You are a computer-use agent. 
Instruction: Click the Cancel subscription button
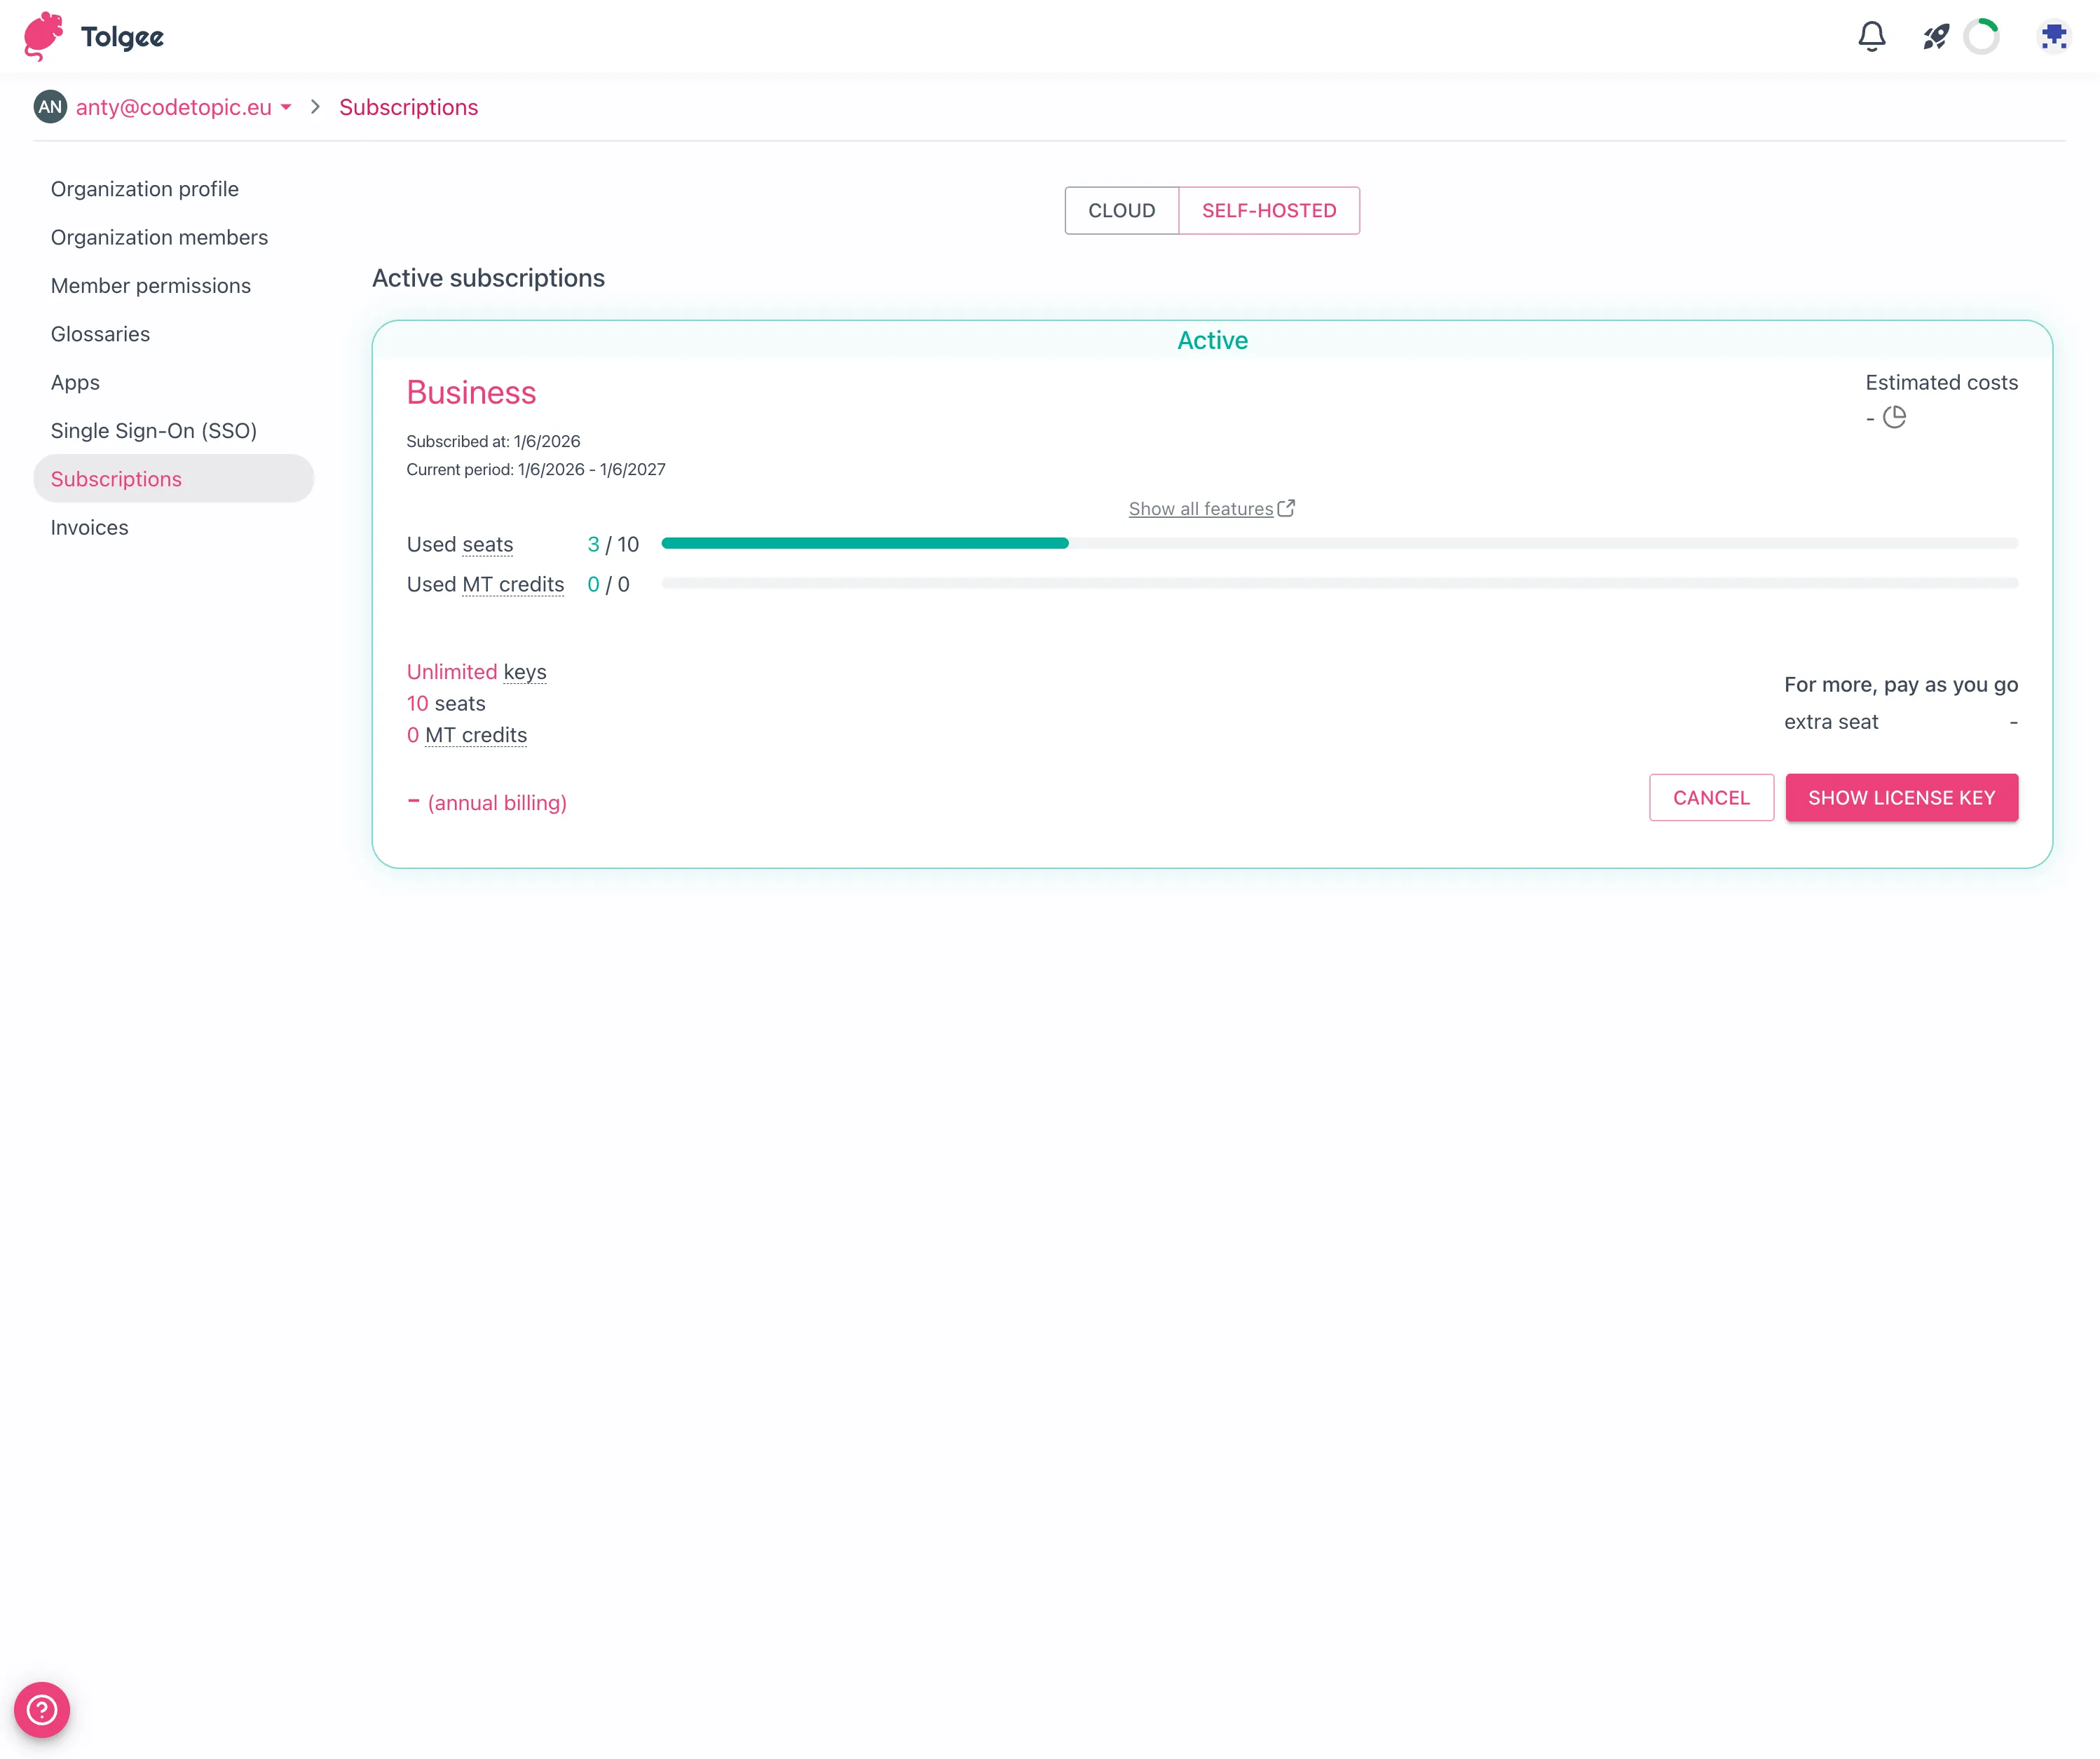coord(1710,798)
